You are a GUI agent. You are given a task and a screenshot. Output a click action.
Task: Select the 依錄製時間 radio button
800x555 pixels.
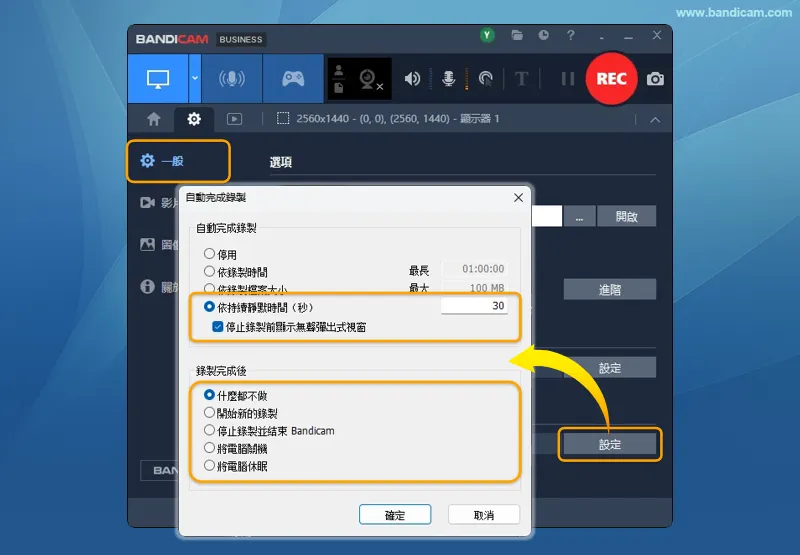tap(209, 271)
